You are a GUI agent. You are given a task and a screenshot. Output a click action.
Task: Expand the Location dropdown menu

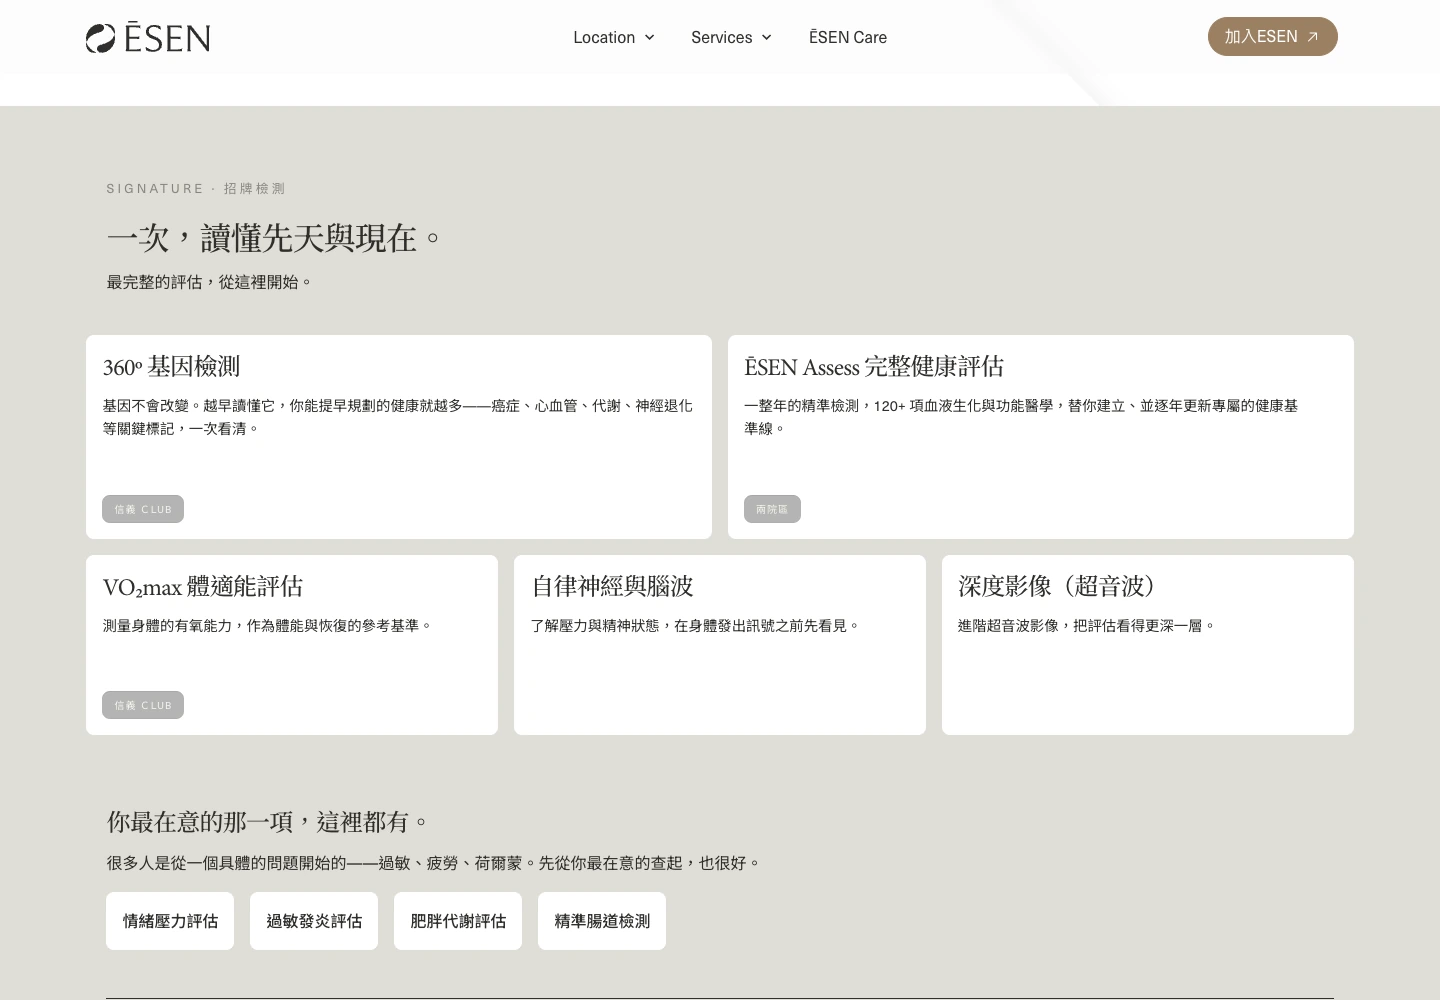(614, 37)
